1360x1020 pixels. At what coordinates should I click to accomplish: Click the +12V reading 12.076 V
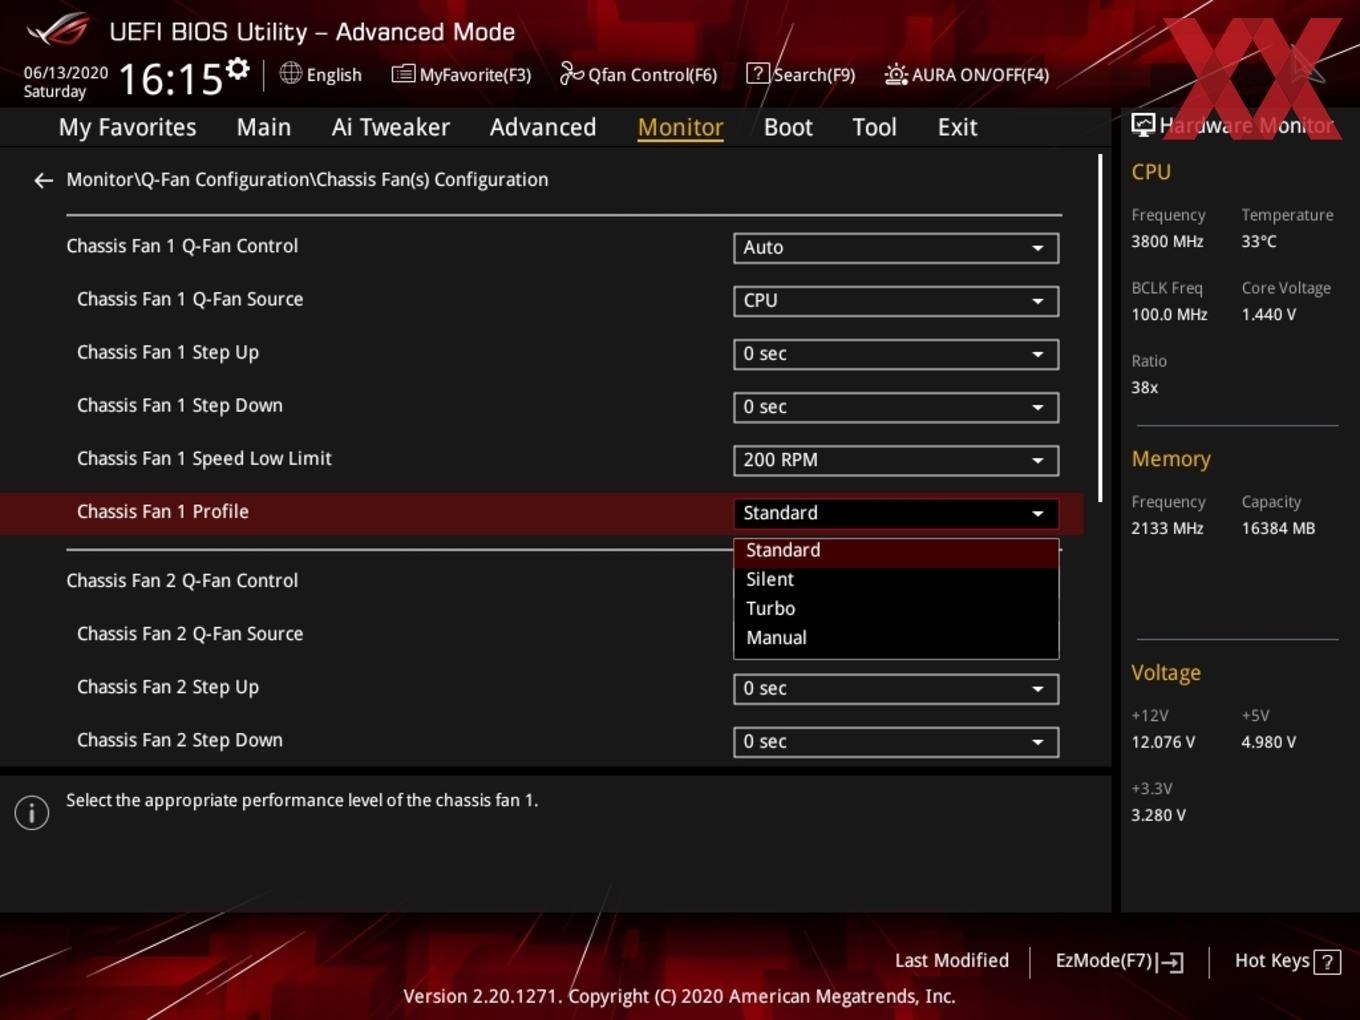click(x=1163, y=743)
